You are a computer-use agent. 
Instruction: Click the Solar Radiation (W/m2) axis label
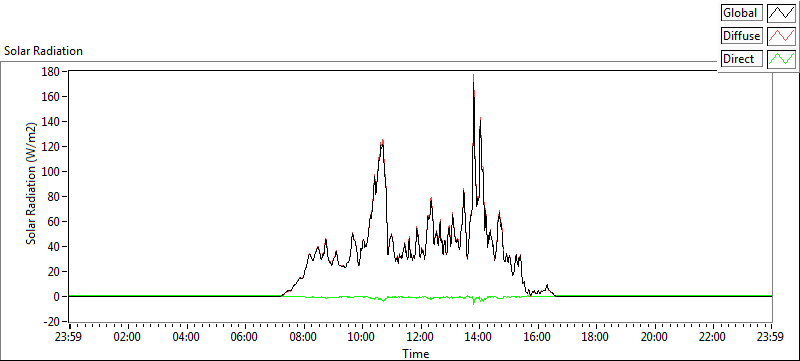click(32, 184)
